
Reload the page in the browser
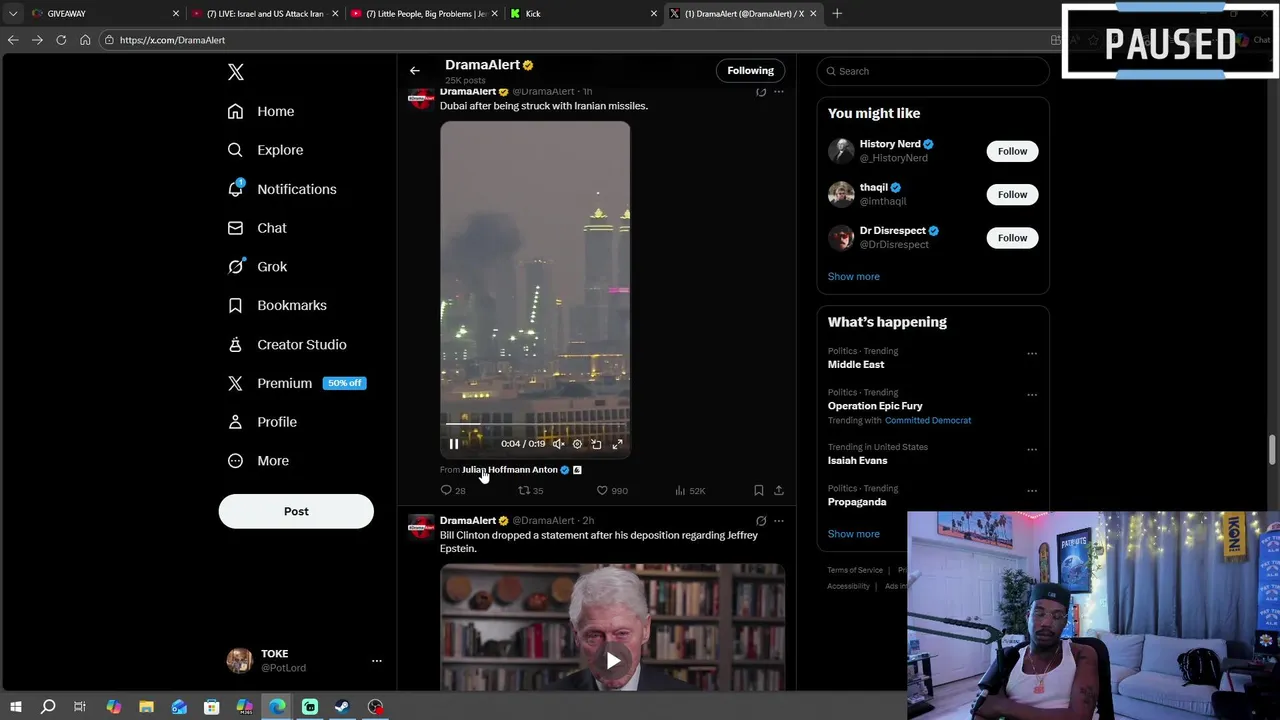(x=61, y=40)
